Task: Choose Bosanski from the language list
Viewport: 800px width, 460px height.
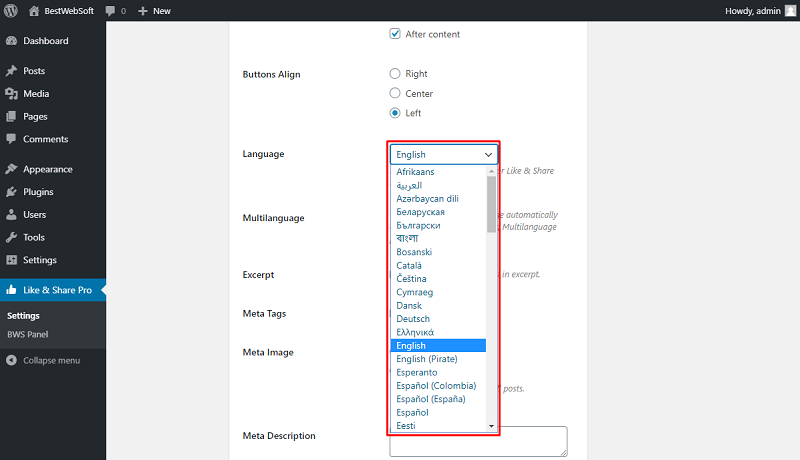Action: point(438,252)
